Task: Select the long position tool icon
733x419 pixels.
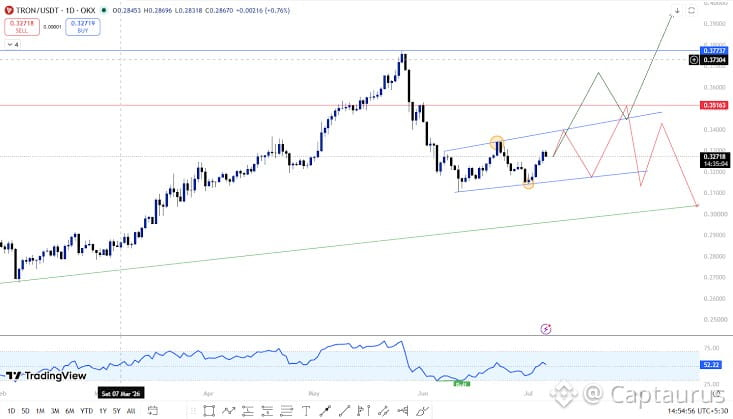Action: click(248, 411)
